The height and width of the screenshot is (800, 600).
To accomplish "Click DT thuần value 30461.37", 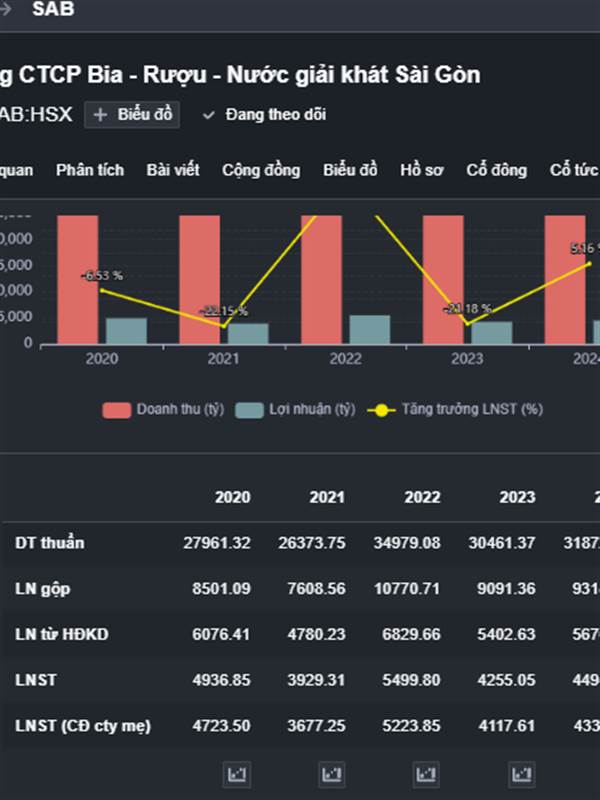I will (x=502, y=543).
